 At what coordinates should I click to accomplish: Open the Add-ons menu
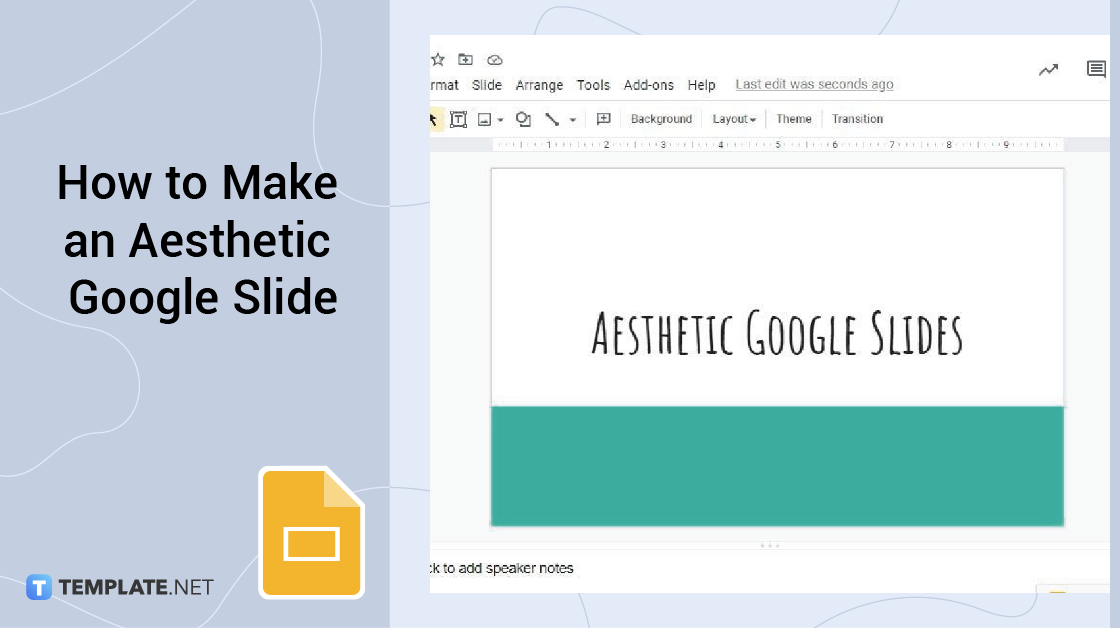pyautogui.click(x=648, y=85)
